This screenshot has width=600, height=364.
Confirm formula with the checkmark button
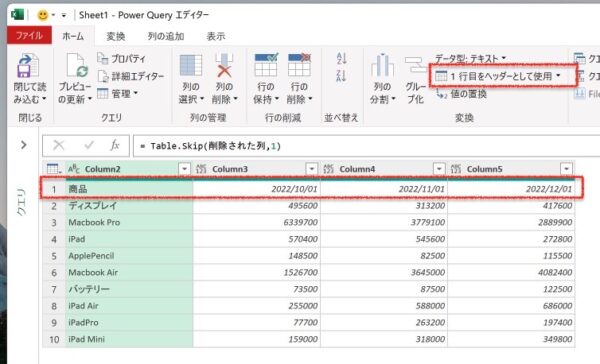pos(89,145)
